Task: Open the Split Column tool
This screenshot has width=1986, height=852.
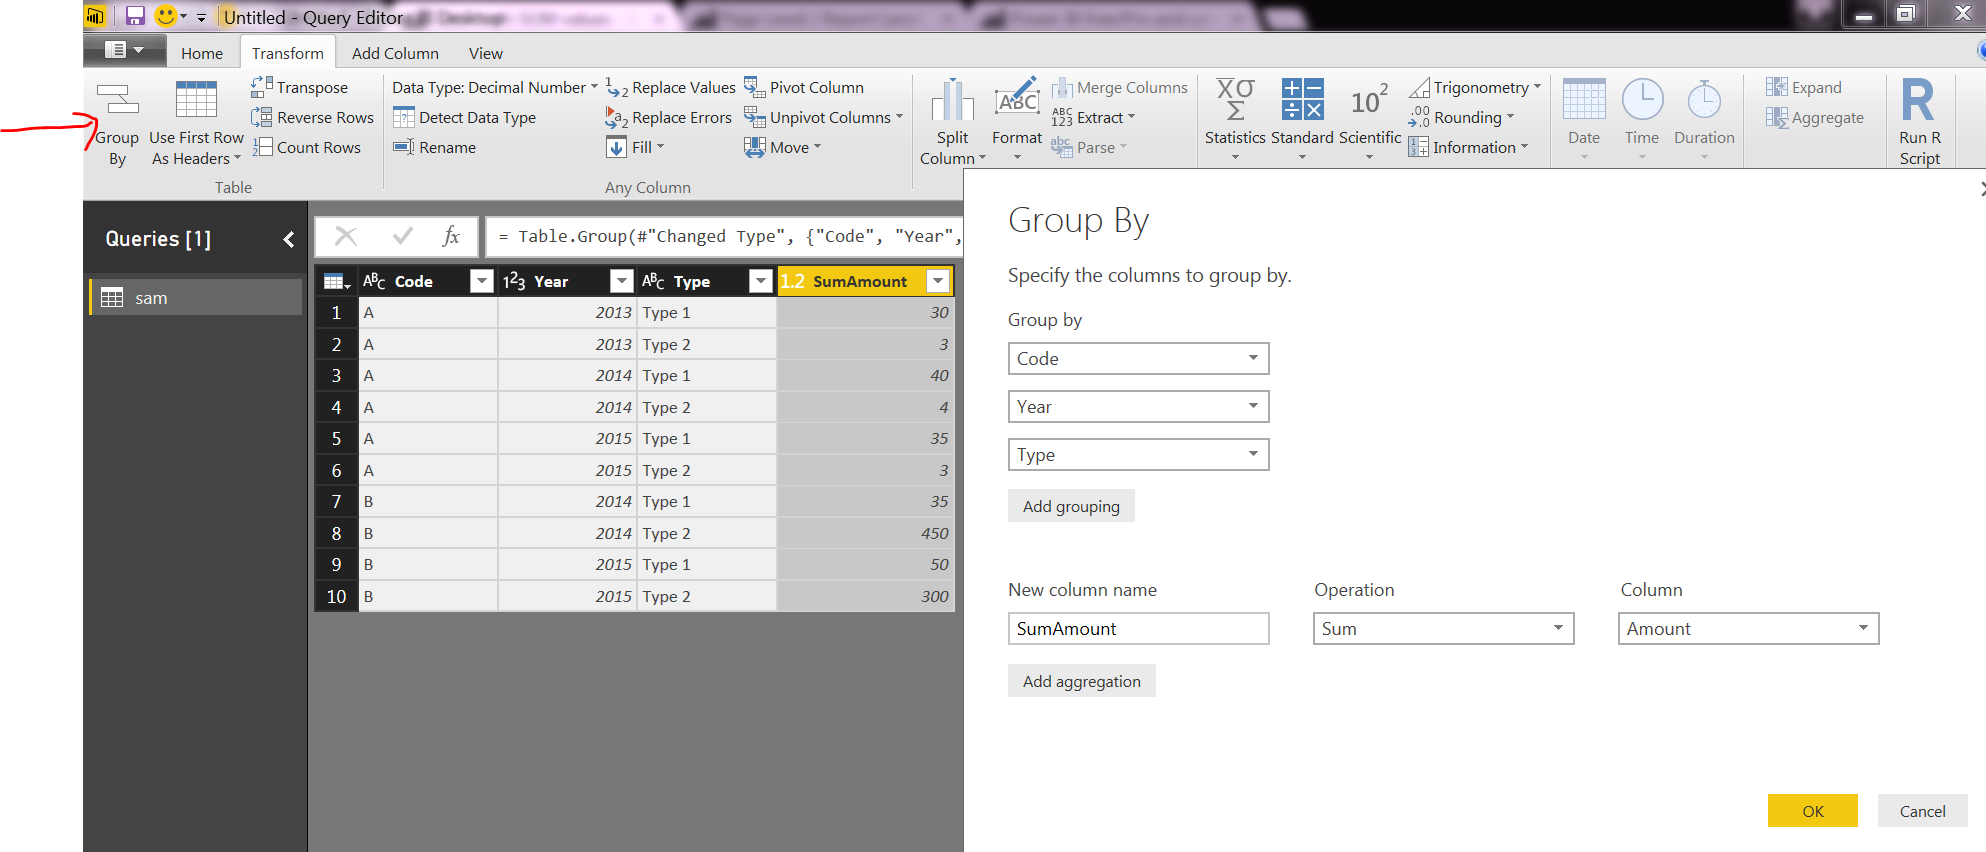Action: click(952, 121)
